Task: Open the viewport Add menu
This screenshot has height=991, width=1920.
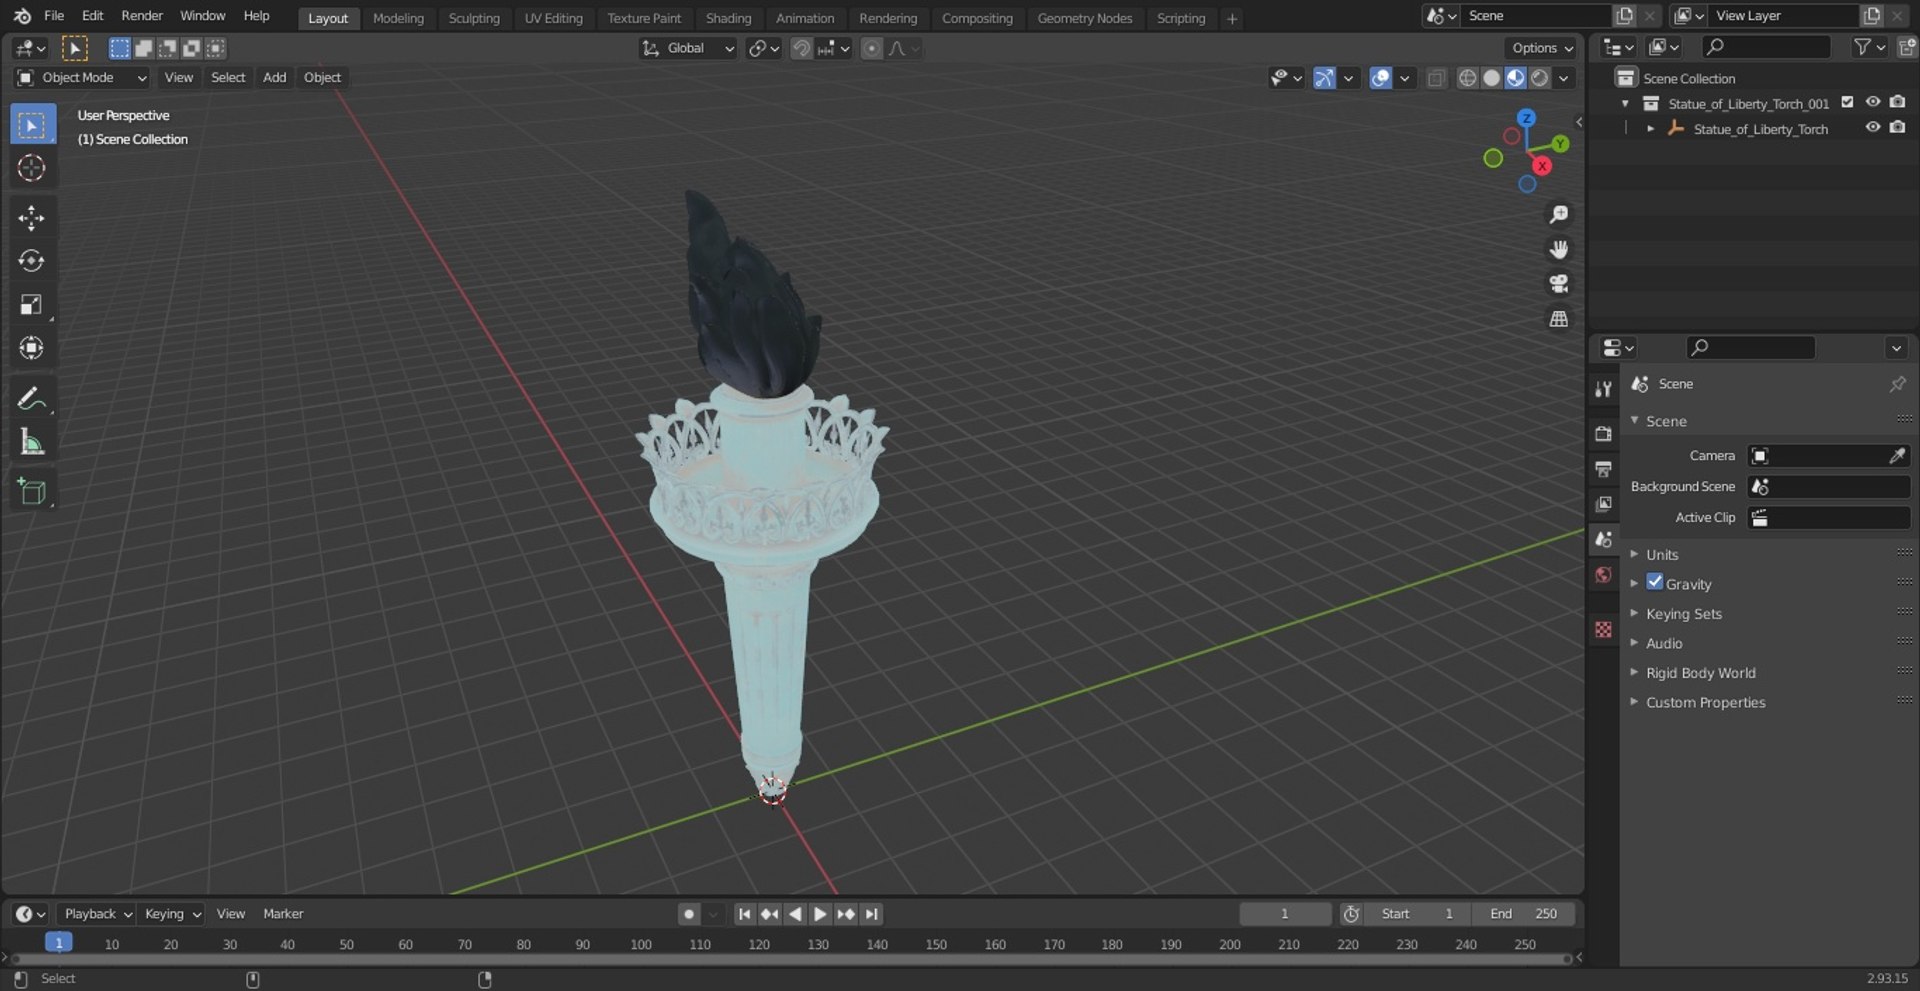Action: [274, 78]
